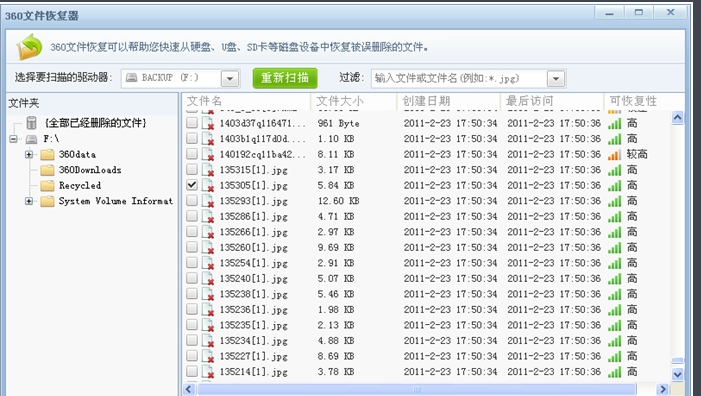This screenshot has width=701, height=396.
Task: Click the 360Downloads folder icon
Action: pyautogui.click(x=47, y=170)
